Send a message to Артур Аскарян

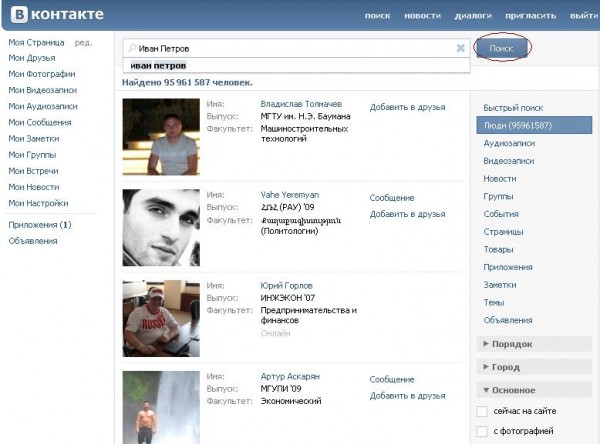point(392,379)
